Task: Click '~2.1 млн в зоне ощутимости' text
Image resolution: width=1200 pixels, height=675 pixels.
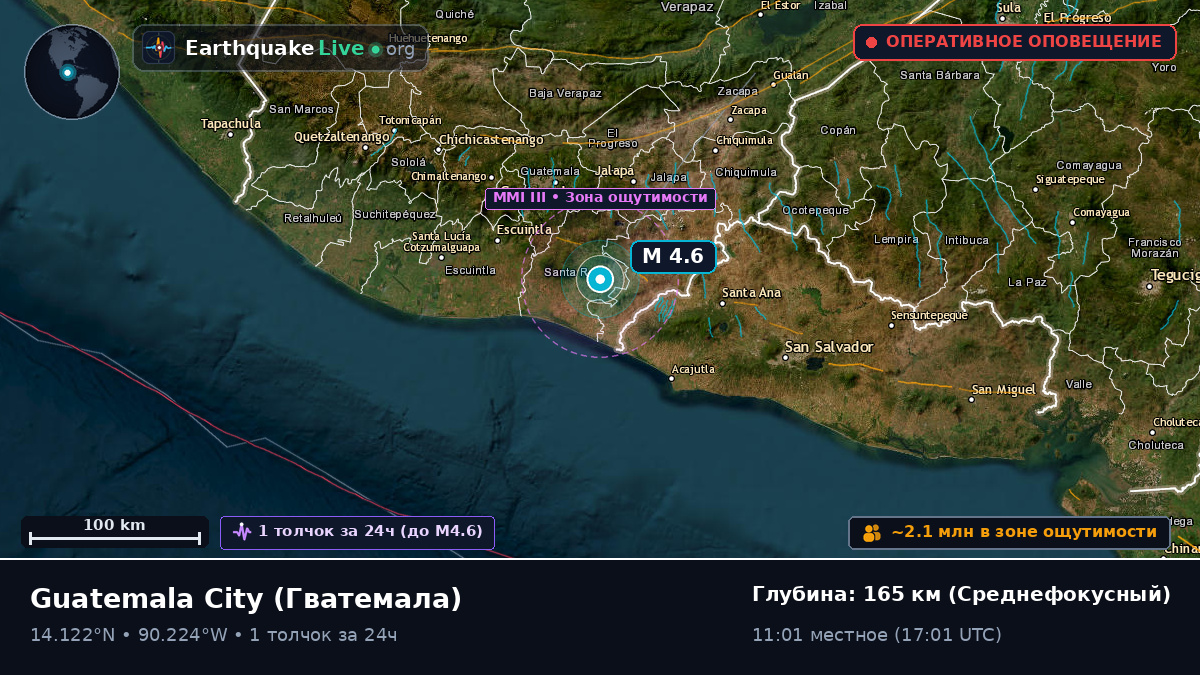Action: (x=1024, y=532)
